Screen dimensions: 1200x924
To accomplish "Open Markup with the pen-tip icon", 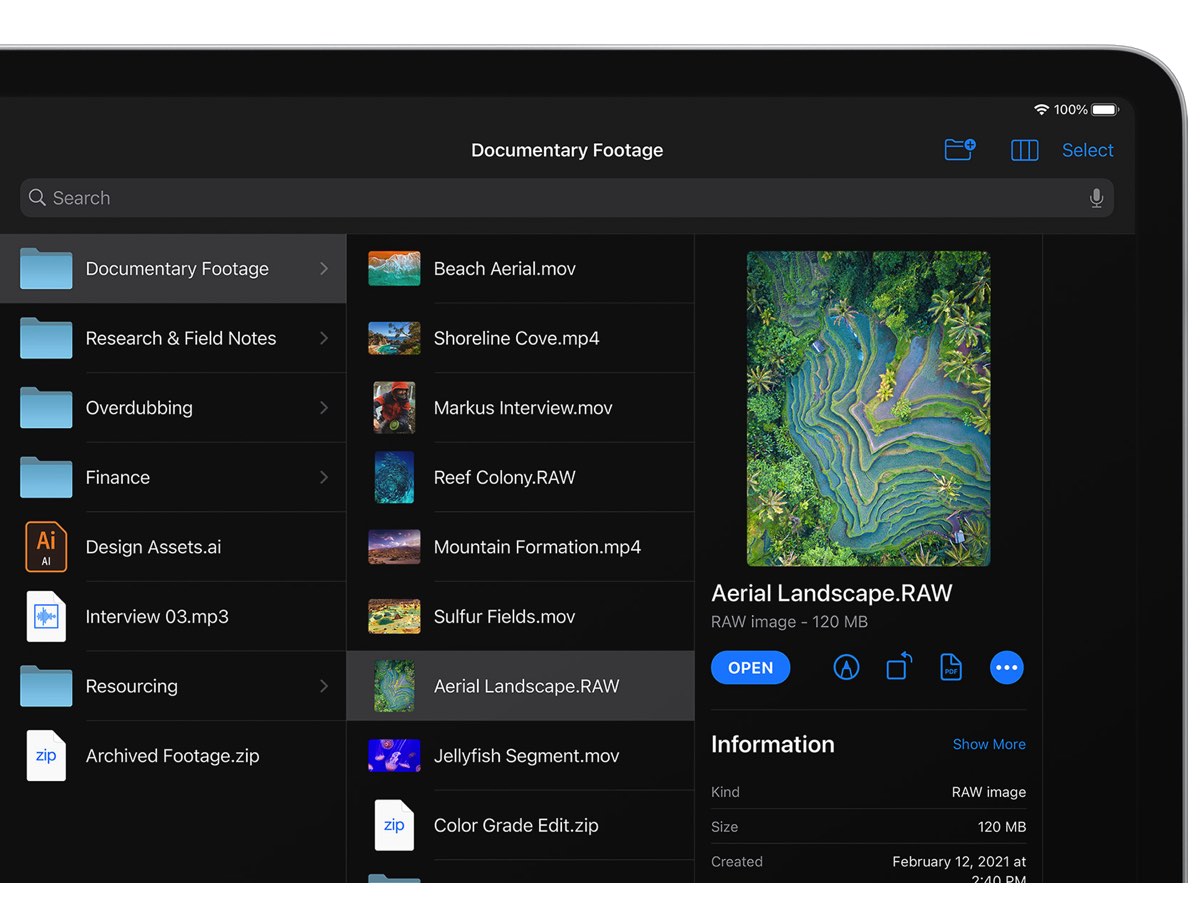I will tap(846, 668).
